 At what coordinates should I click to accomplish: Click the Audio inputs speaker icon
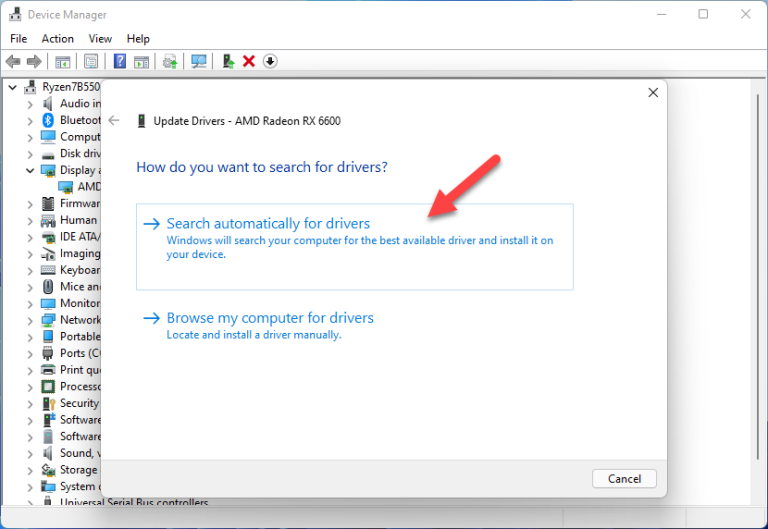tap(48, 103)
